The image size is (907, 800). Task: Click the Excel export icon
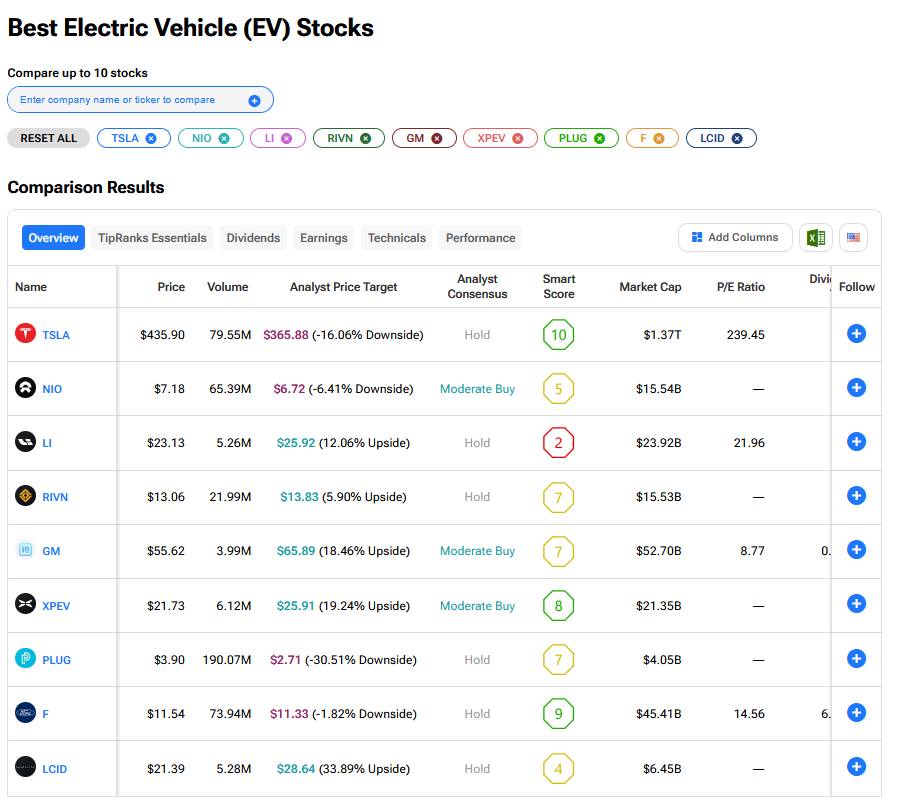click(x=816, y=238)
